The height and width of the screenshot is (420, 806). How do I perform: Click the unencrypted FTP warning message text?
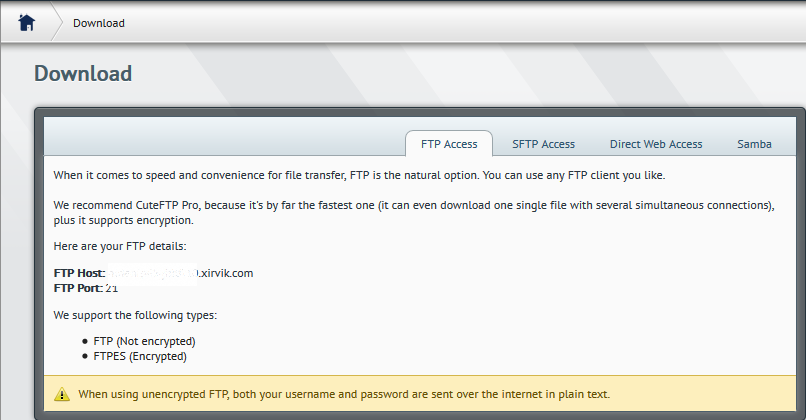(344, 394)
